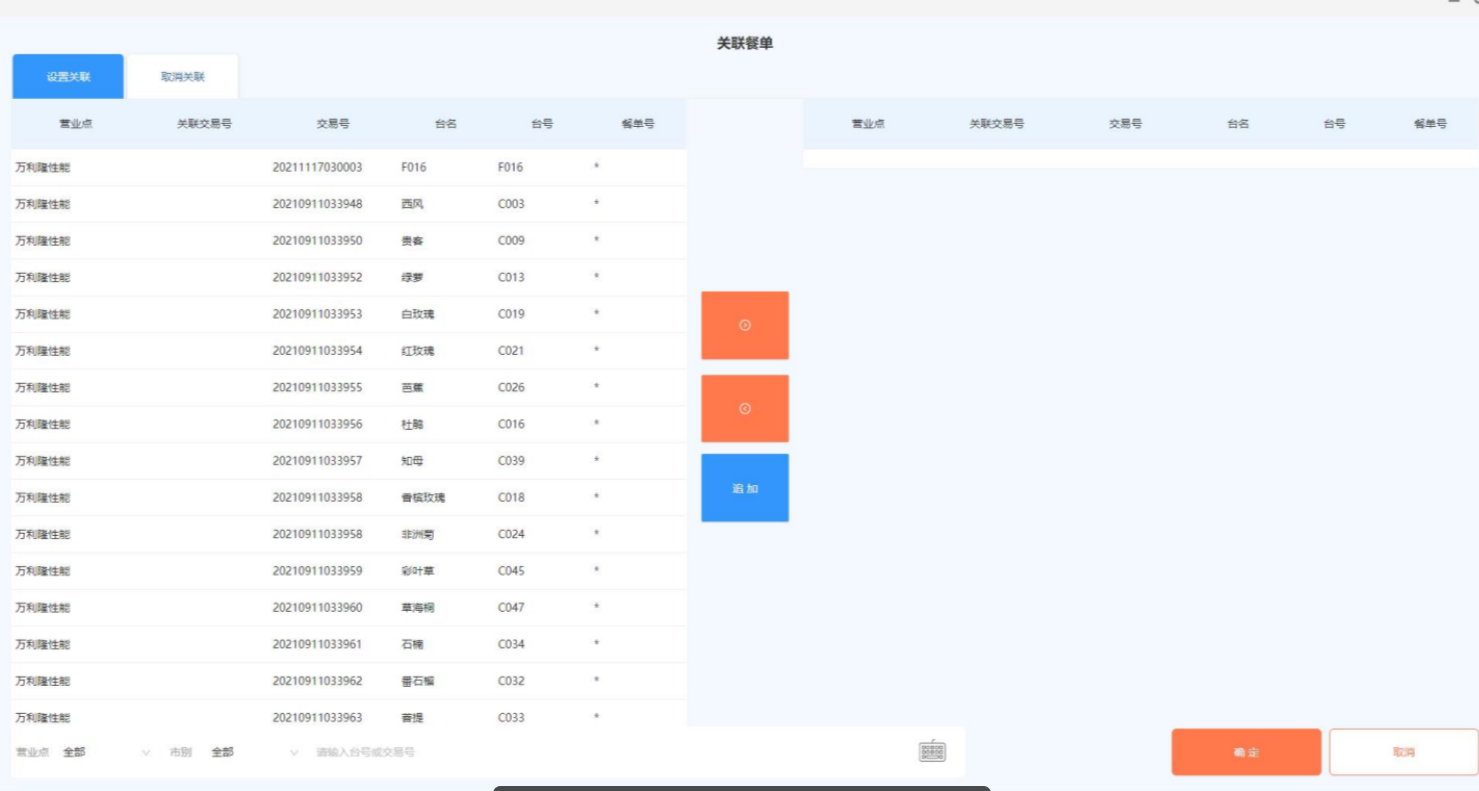Click the left table 交易号 column header
The height and width of the screenshot is (791, 1479).
pyautogui.click(x=333, y=124)
